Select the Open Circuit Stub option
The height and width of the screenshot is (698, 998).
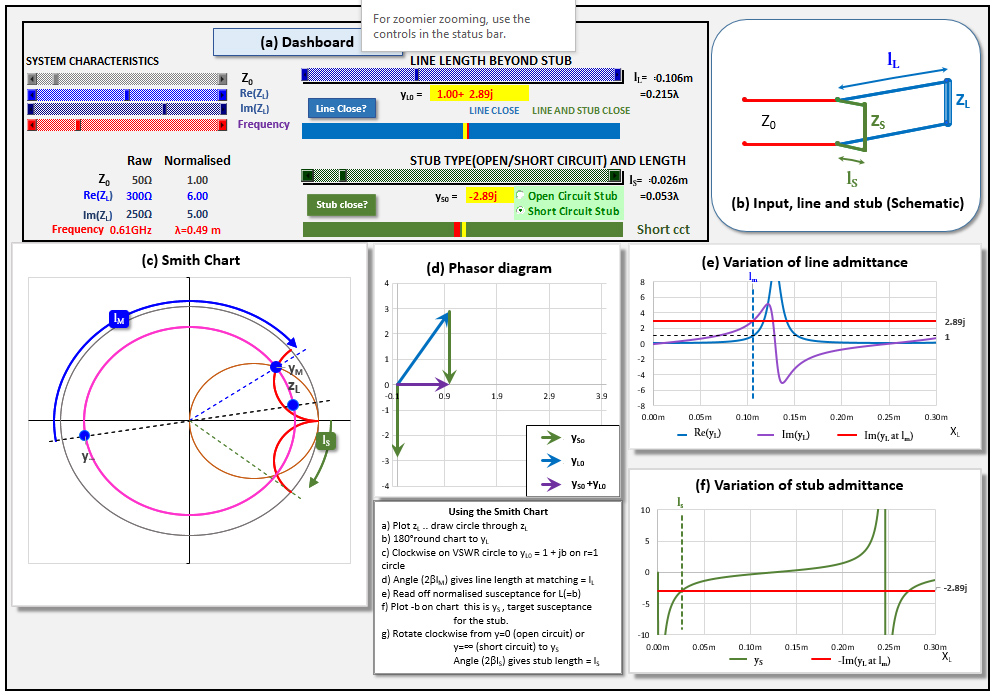click(520, 197)
